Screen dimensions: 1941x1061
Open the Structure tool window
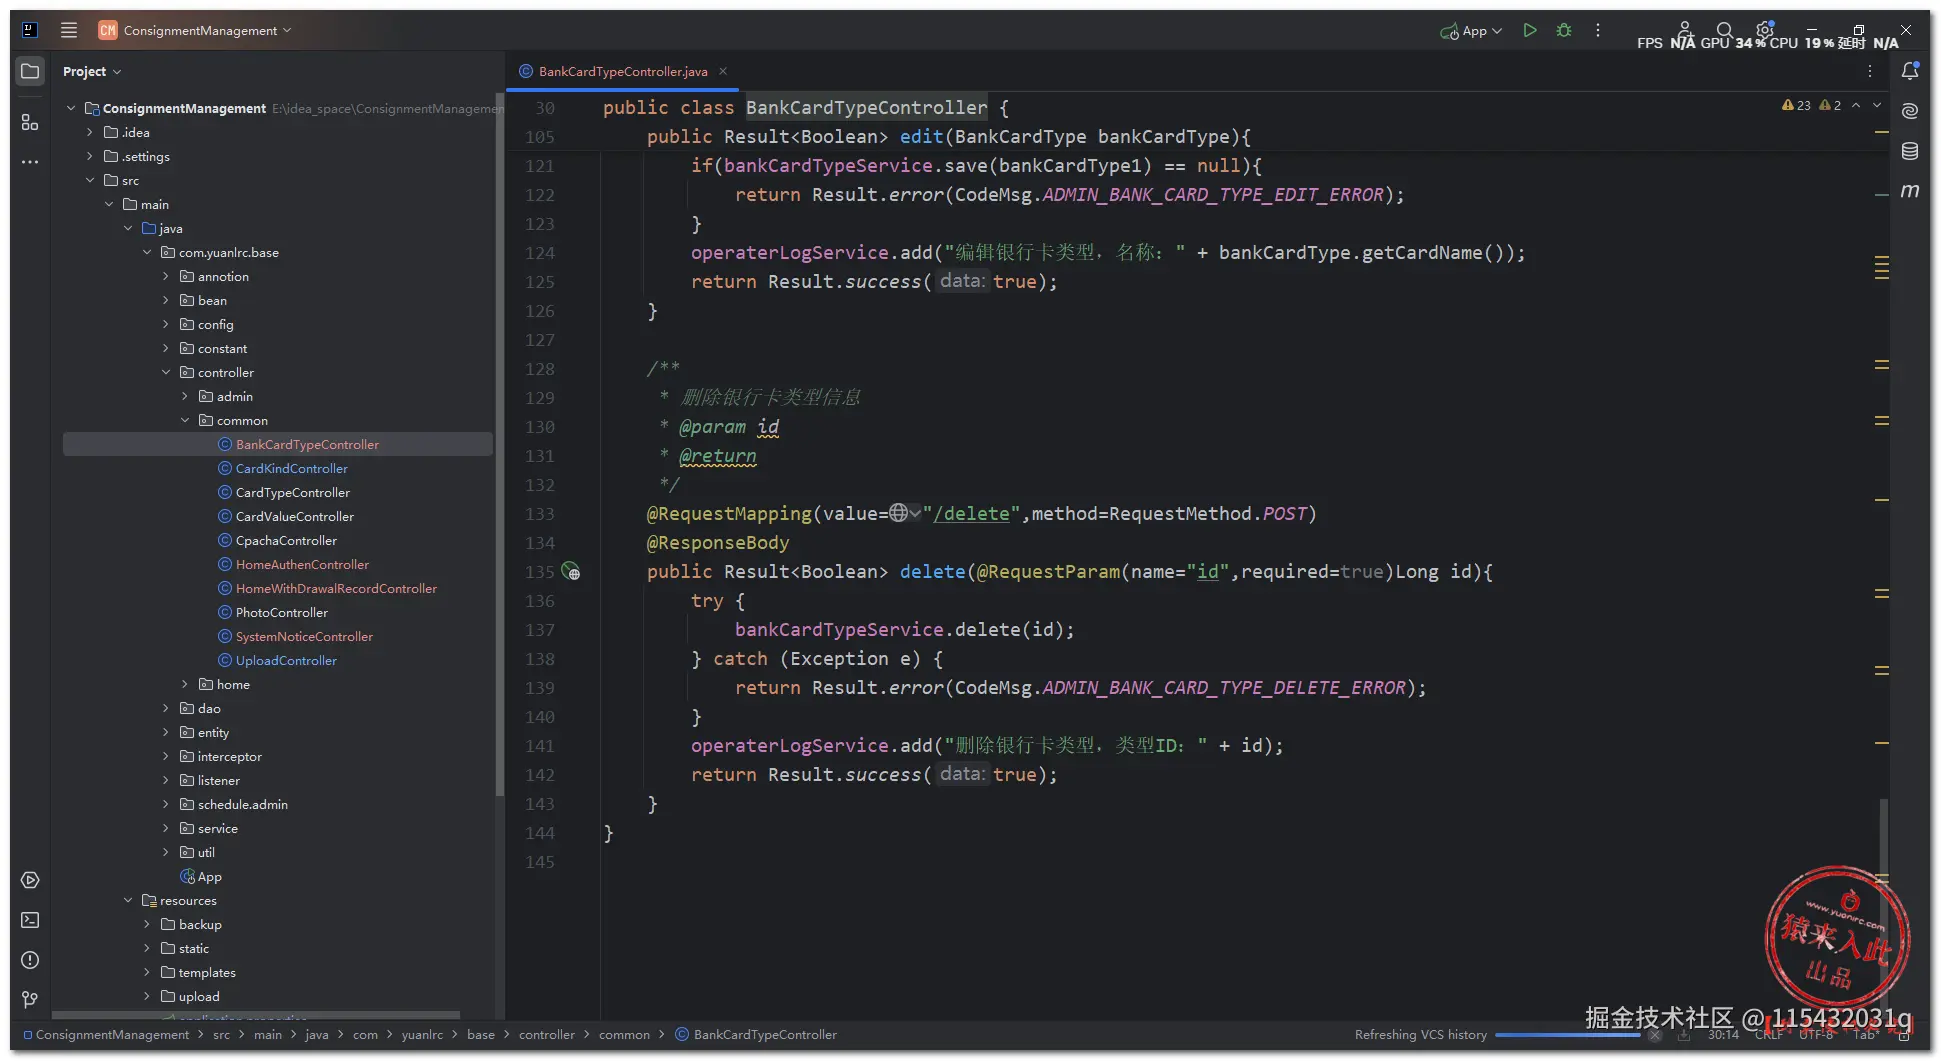[30, 122]
